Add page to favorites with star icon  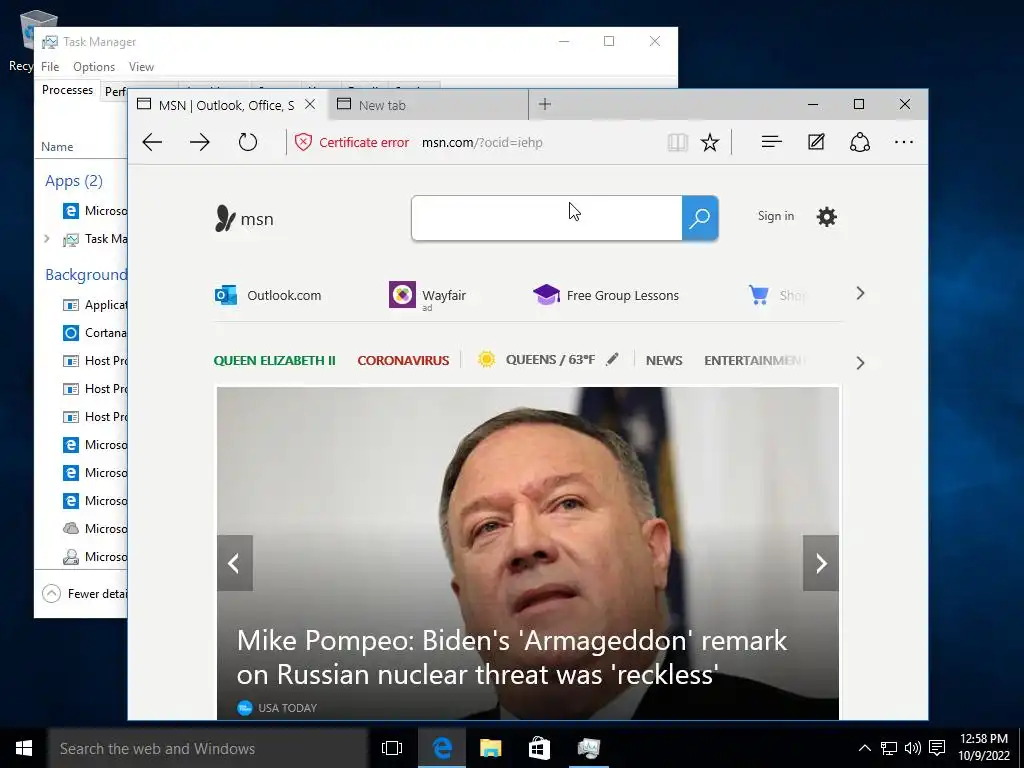(x=710, y=142)
